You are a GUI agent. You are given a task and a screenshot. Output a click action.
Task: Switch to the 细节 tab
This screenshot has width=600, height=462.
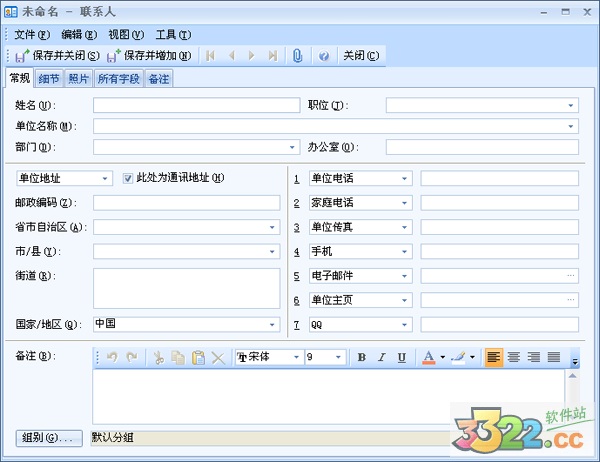click(x=49, y=79)
